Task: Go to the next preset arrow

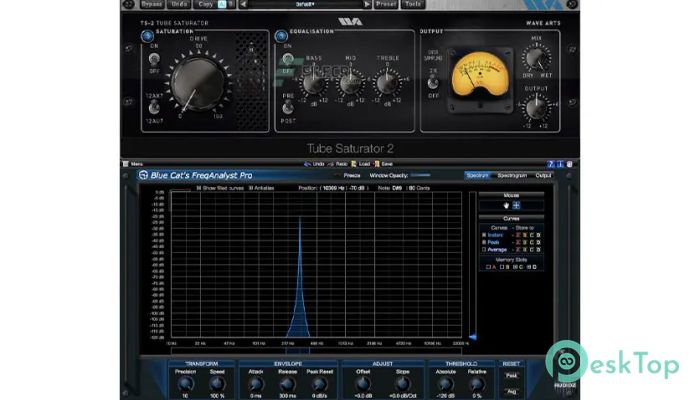Action: [367, 4]
